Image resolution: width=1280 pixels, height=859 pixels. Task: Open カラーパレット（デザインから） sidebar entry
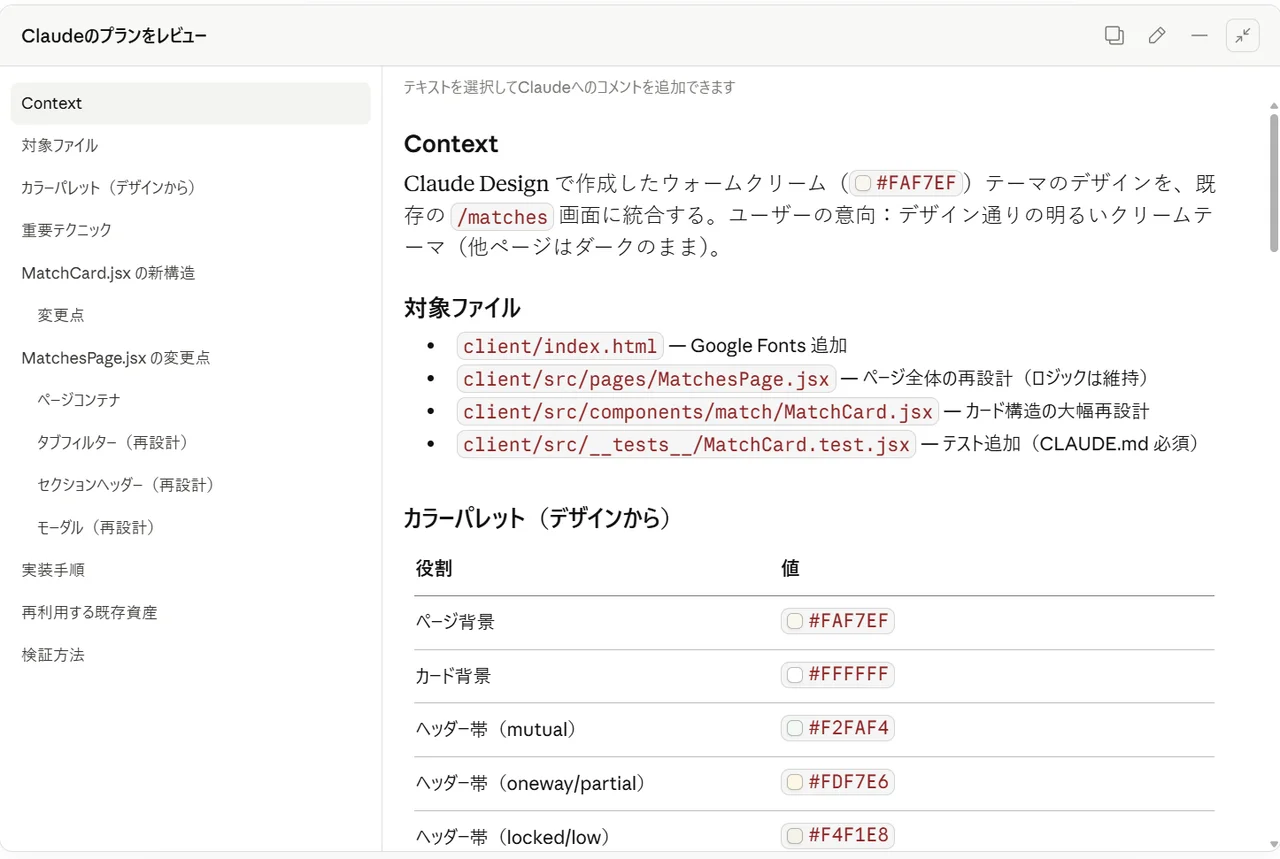click(x=108, y=187)
